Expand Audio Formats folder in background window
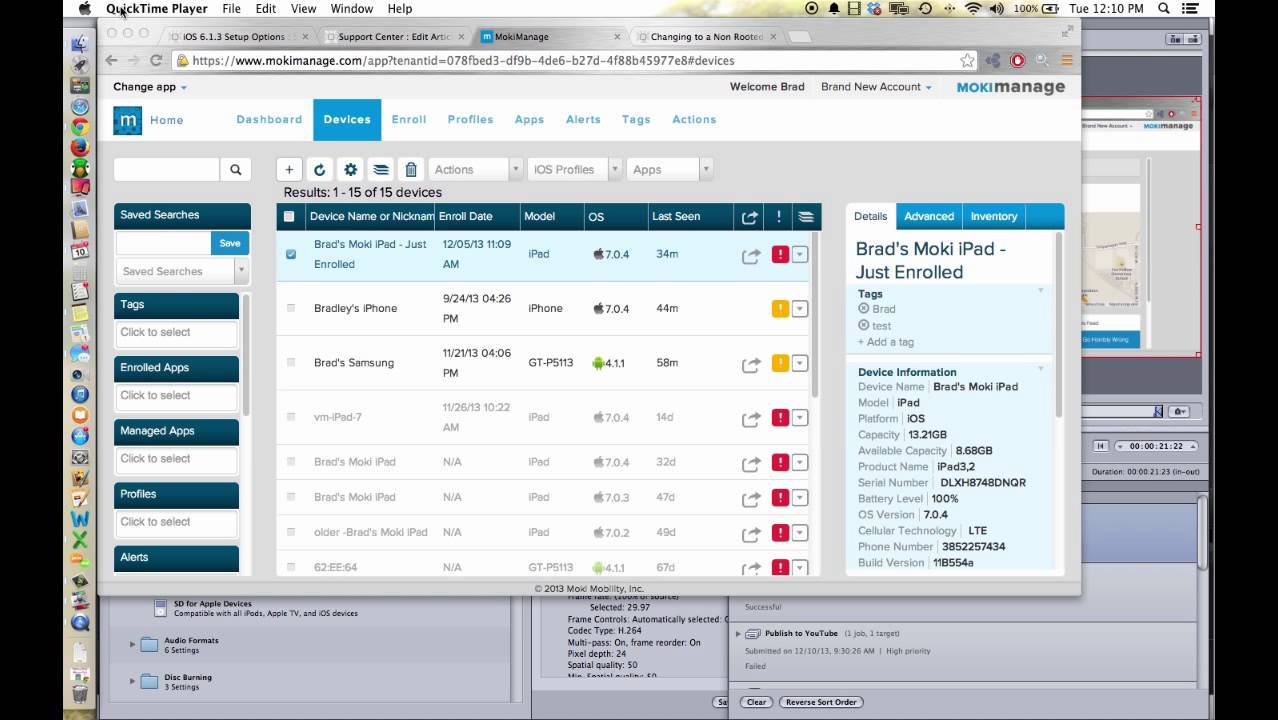 (x=132, y=644)
